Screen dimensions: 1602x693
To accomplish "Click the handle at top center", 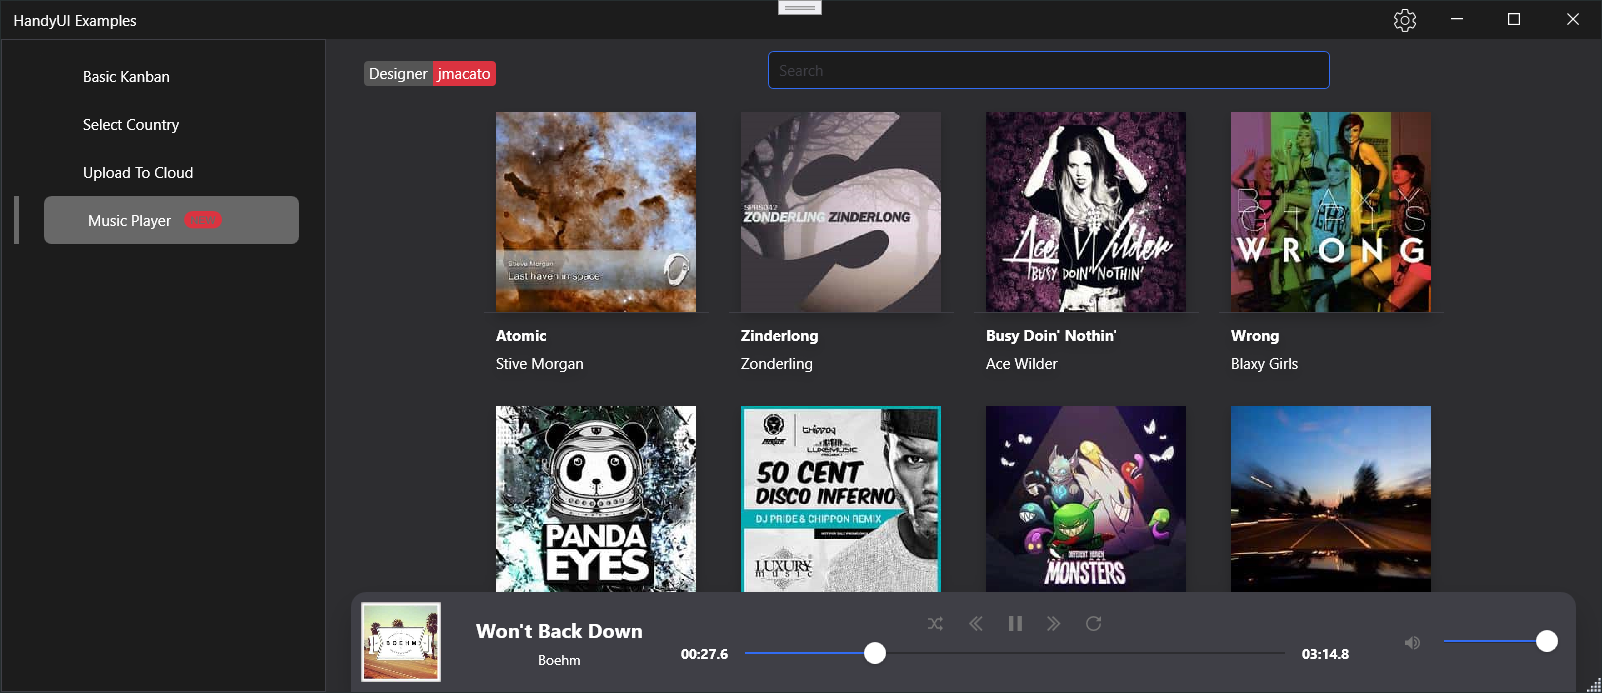I will pyautogui.click(x=800, y=7).
